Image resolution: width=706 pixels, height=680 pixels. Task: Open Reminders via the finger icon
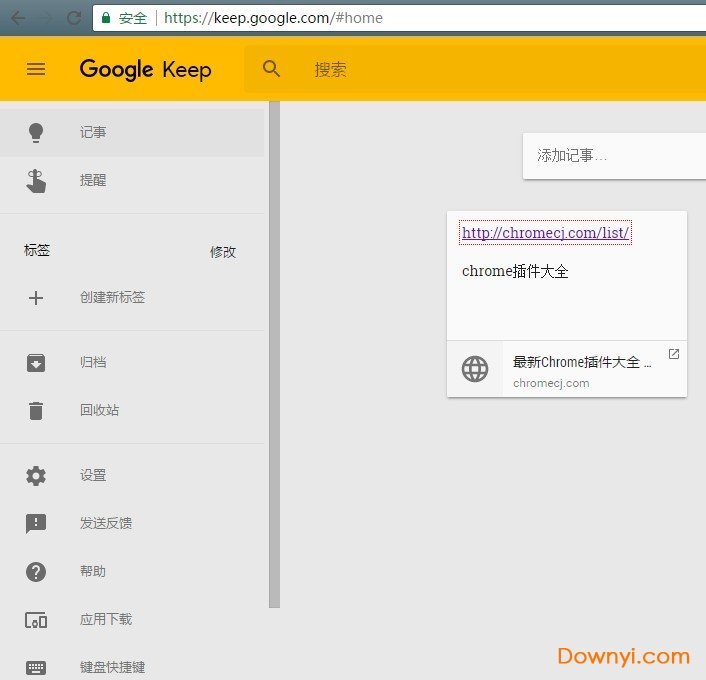click(x=36, y=181)
